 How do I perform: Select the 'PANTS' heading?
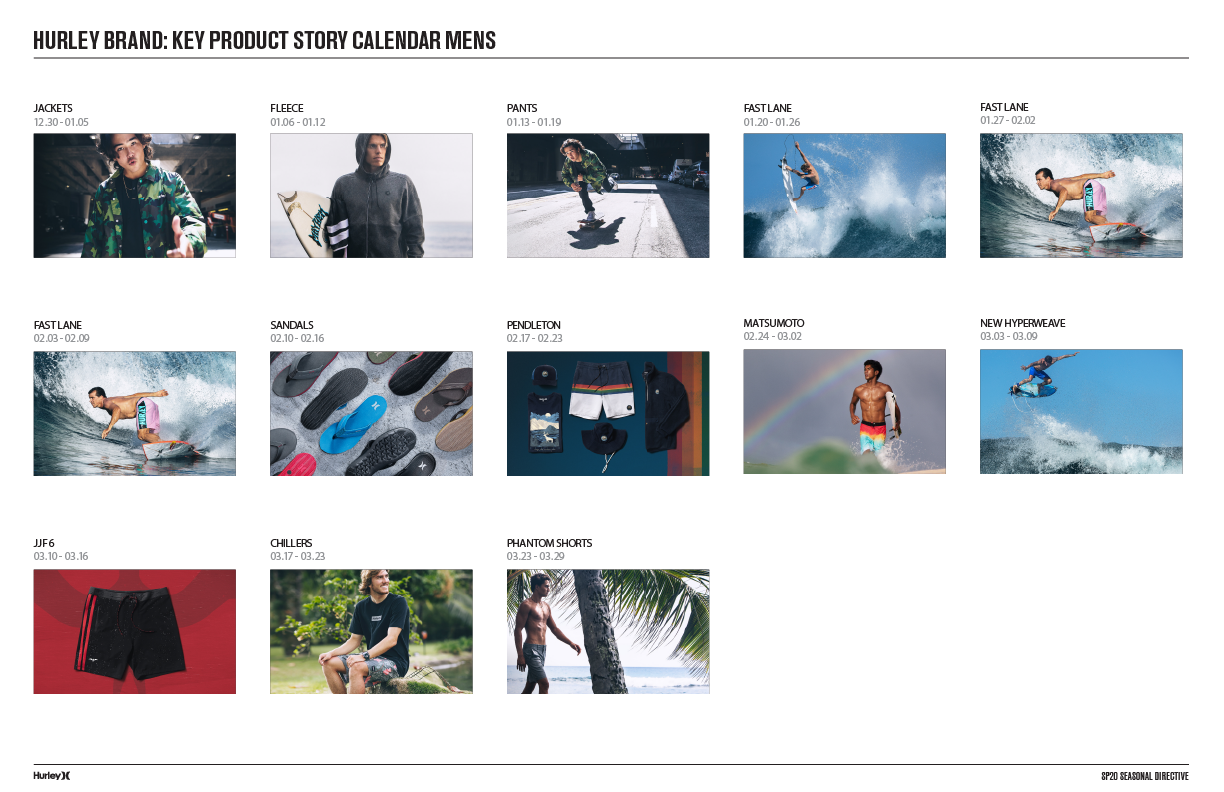click(524, 108)
